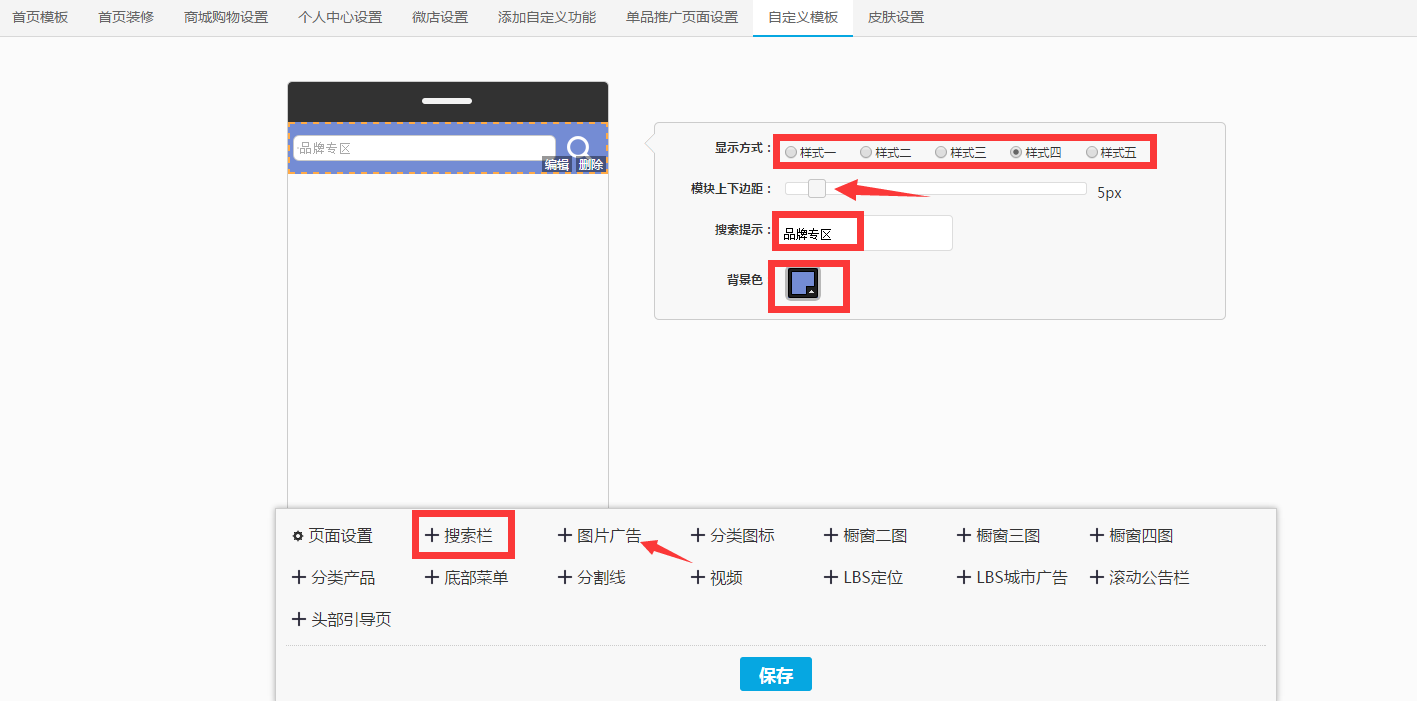
Task: Click the search magnifier icon in phone preview
Action: 578,148
